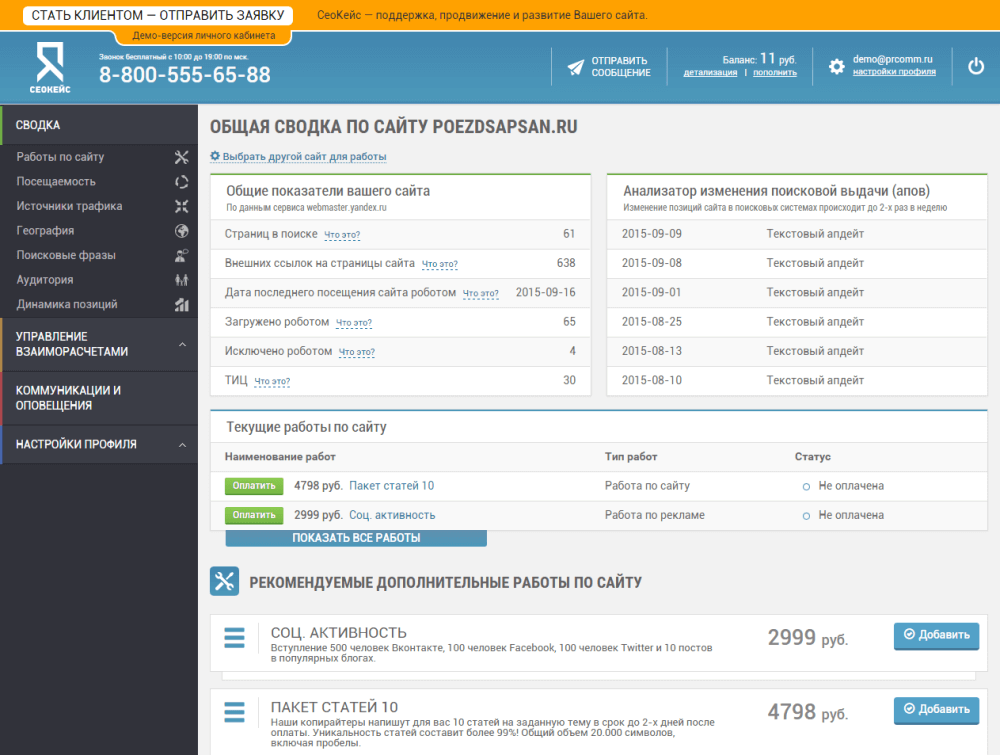
Task: Click Что это? next to Загружено роботом
Action: 353,323
